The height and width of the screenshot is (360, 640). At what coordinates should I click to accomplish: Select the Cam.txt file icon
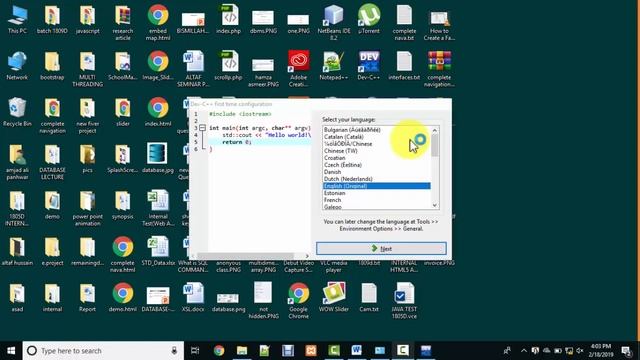click(369, 298)
